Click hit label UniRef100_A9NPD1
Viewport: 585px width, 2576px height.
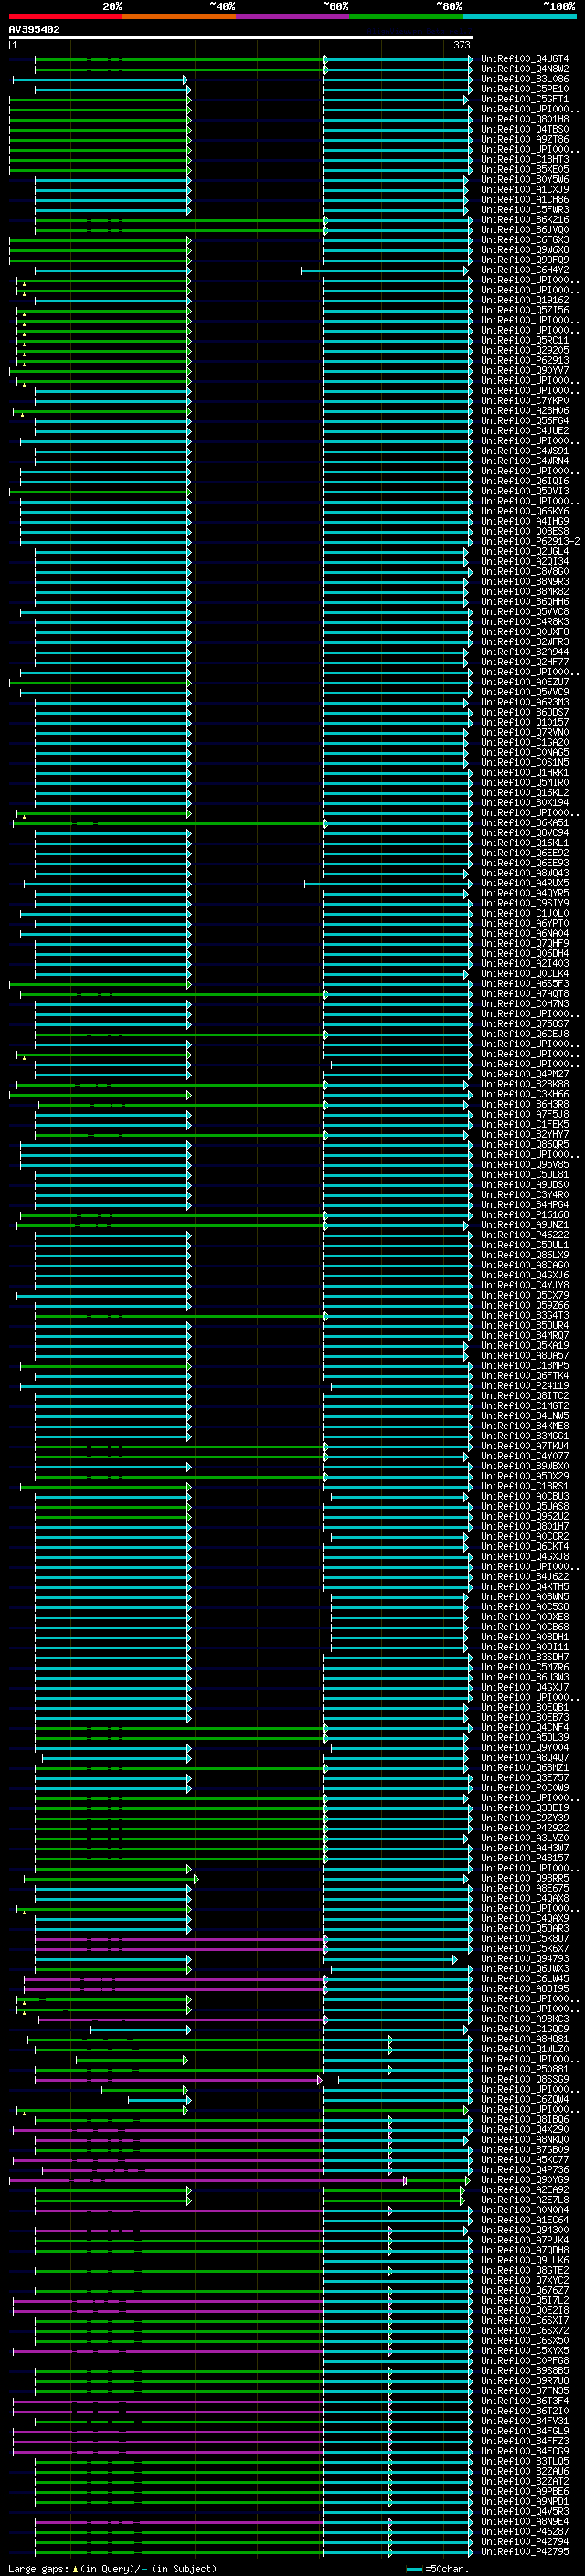point(525,2501)
